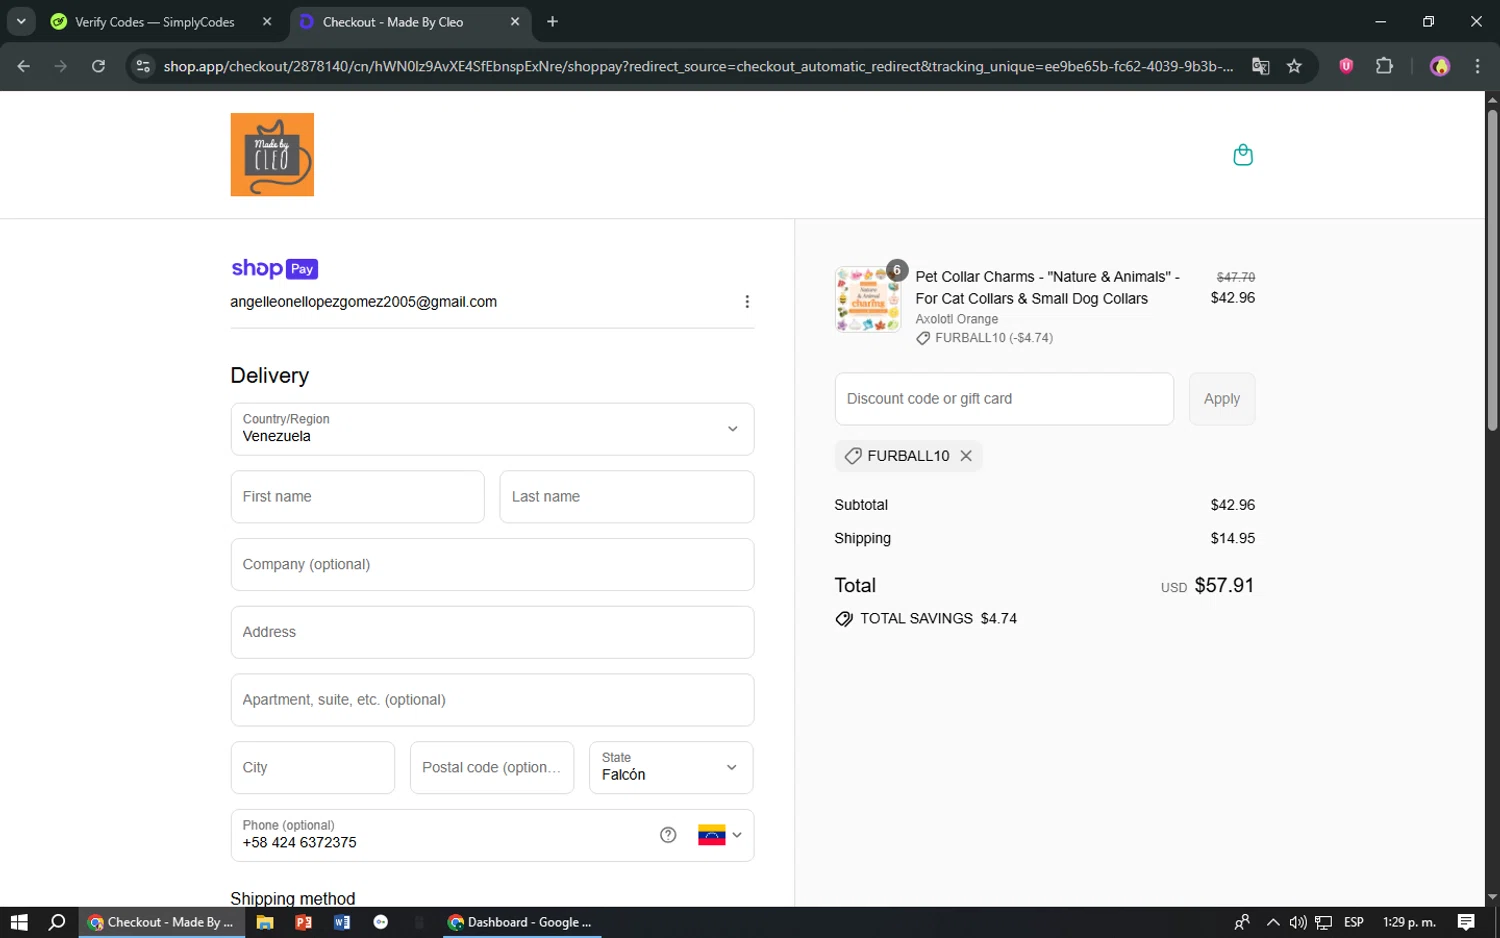Switch to the Verify Codes — SimplyCodes tab

tap(155, 22)
